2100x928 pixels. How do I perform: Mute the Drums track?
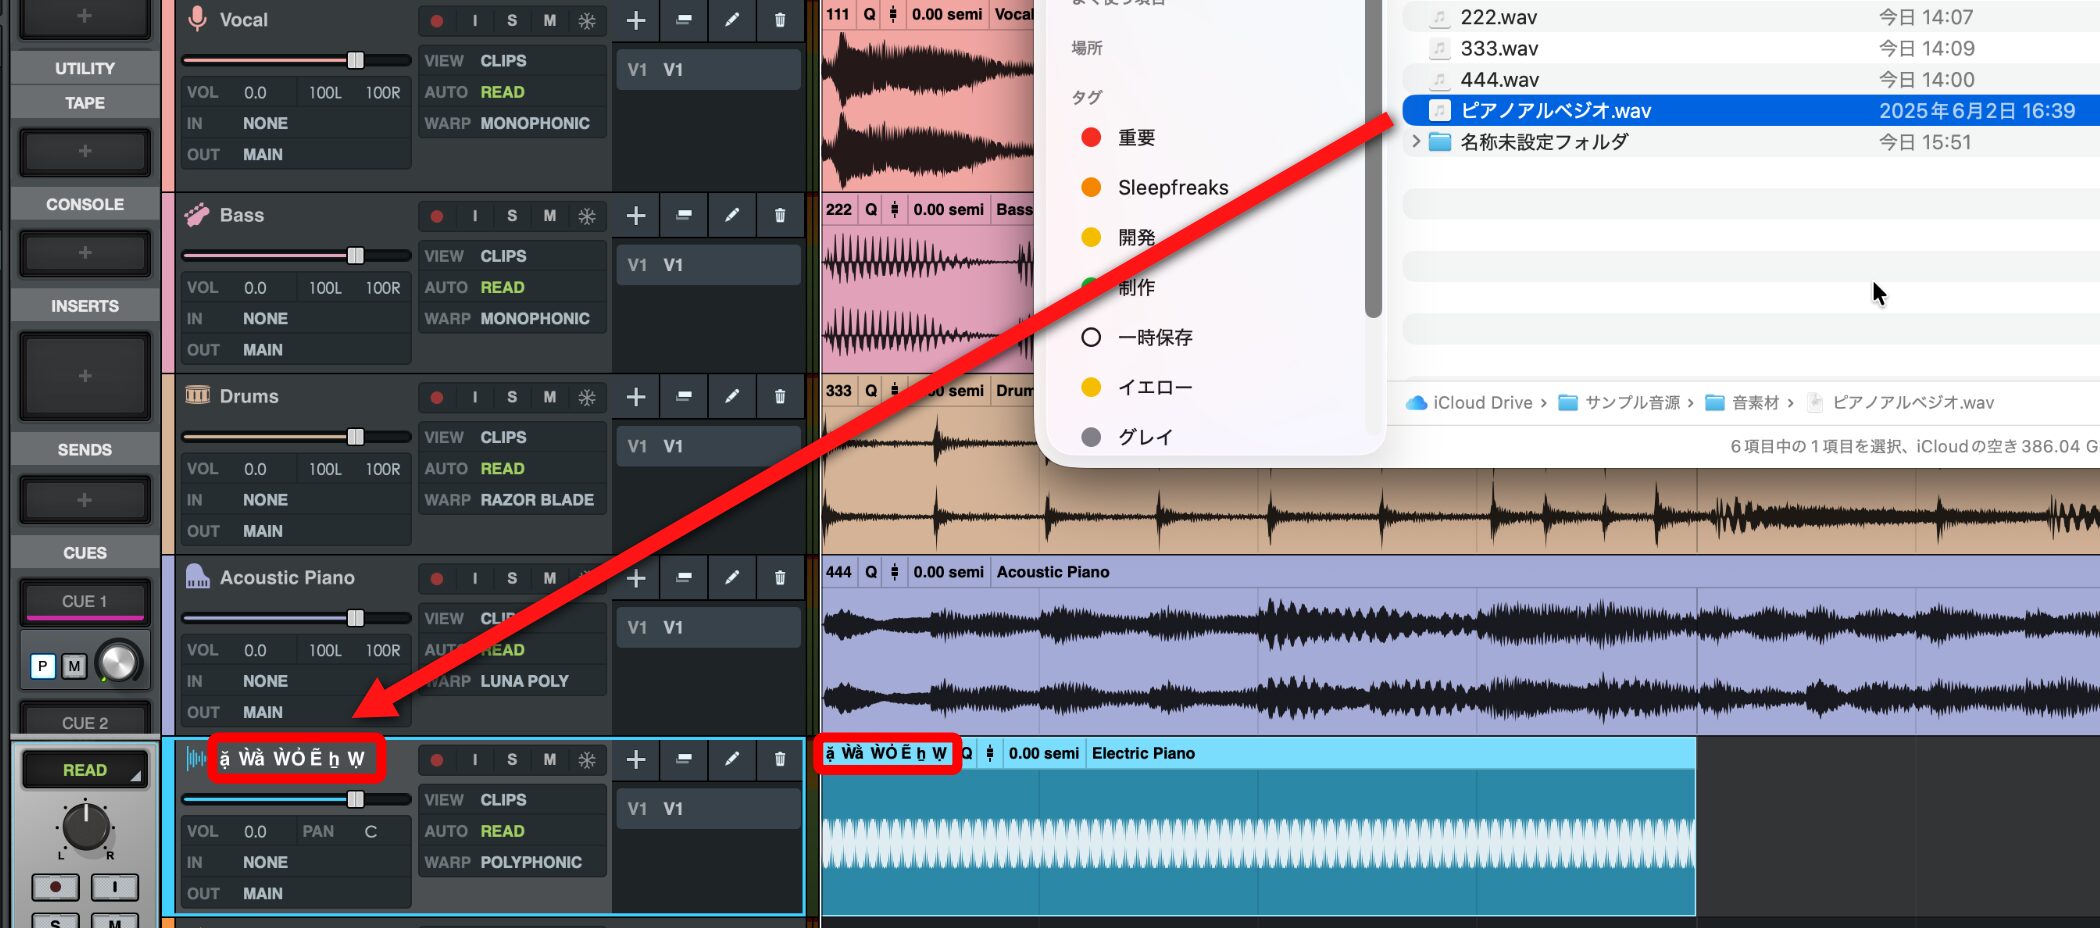[x=549, y=397]
